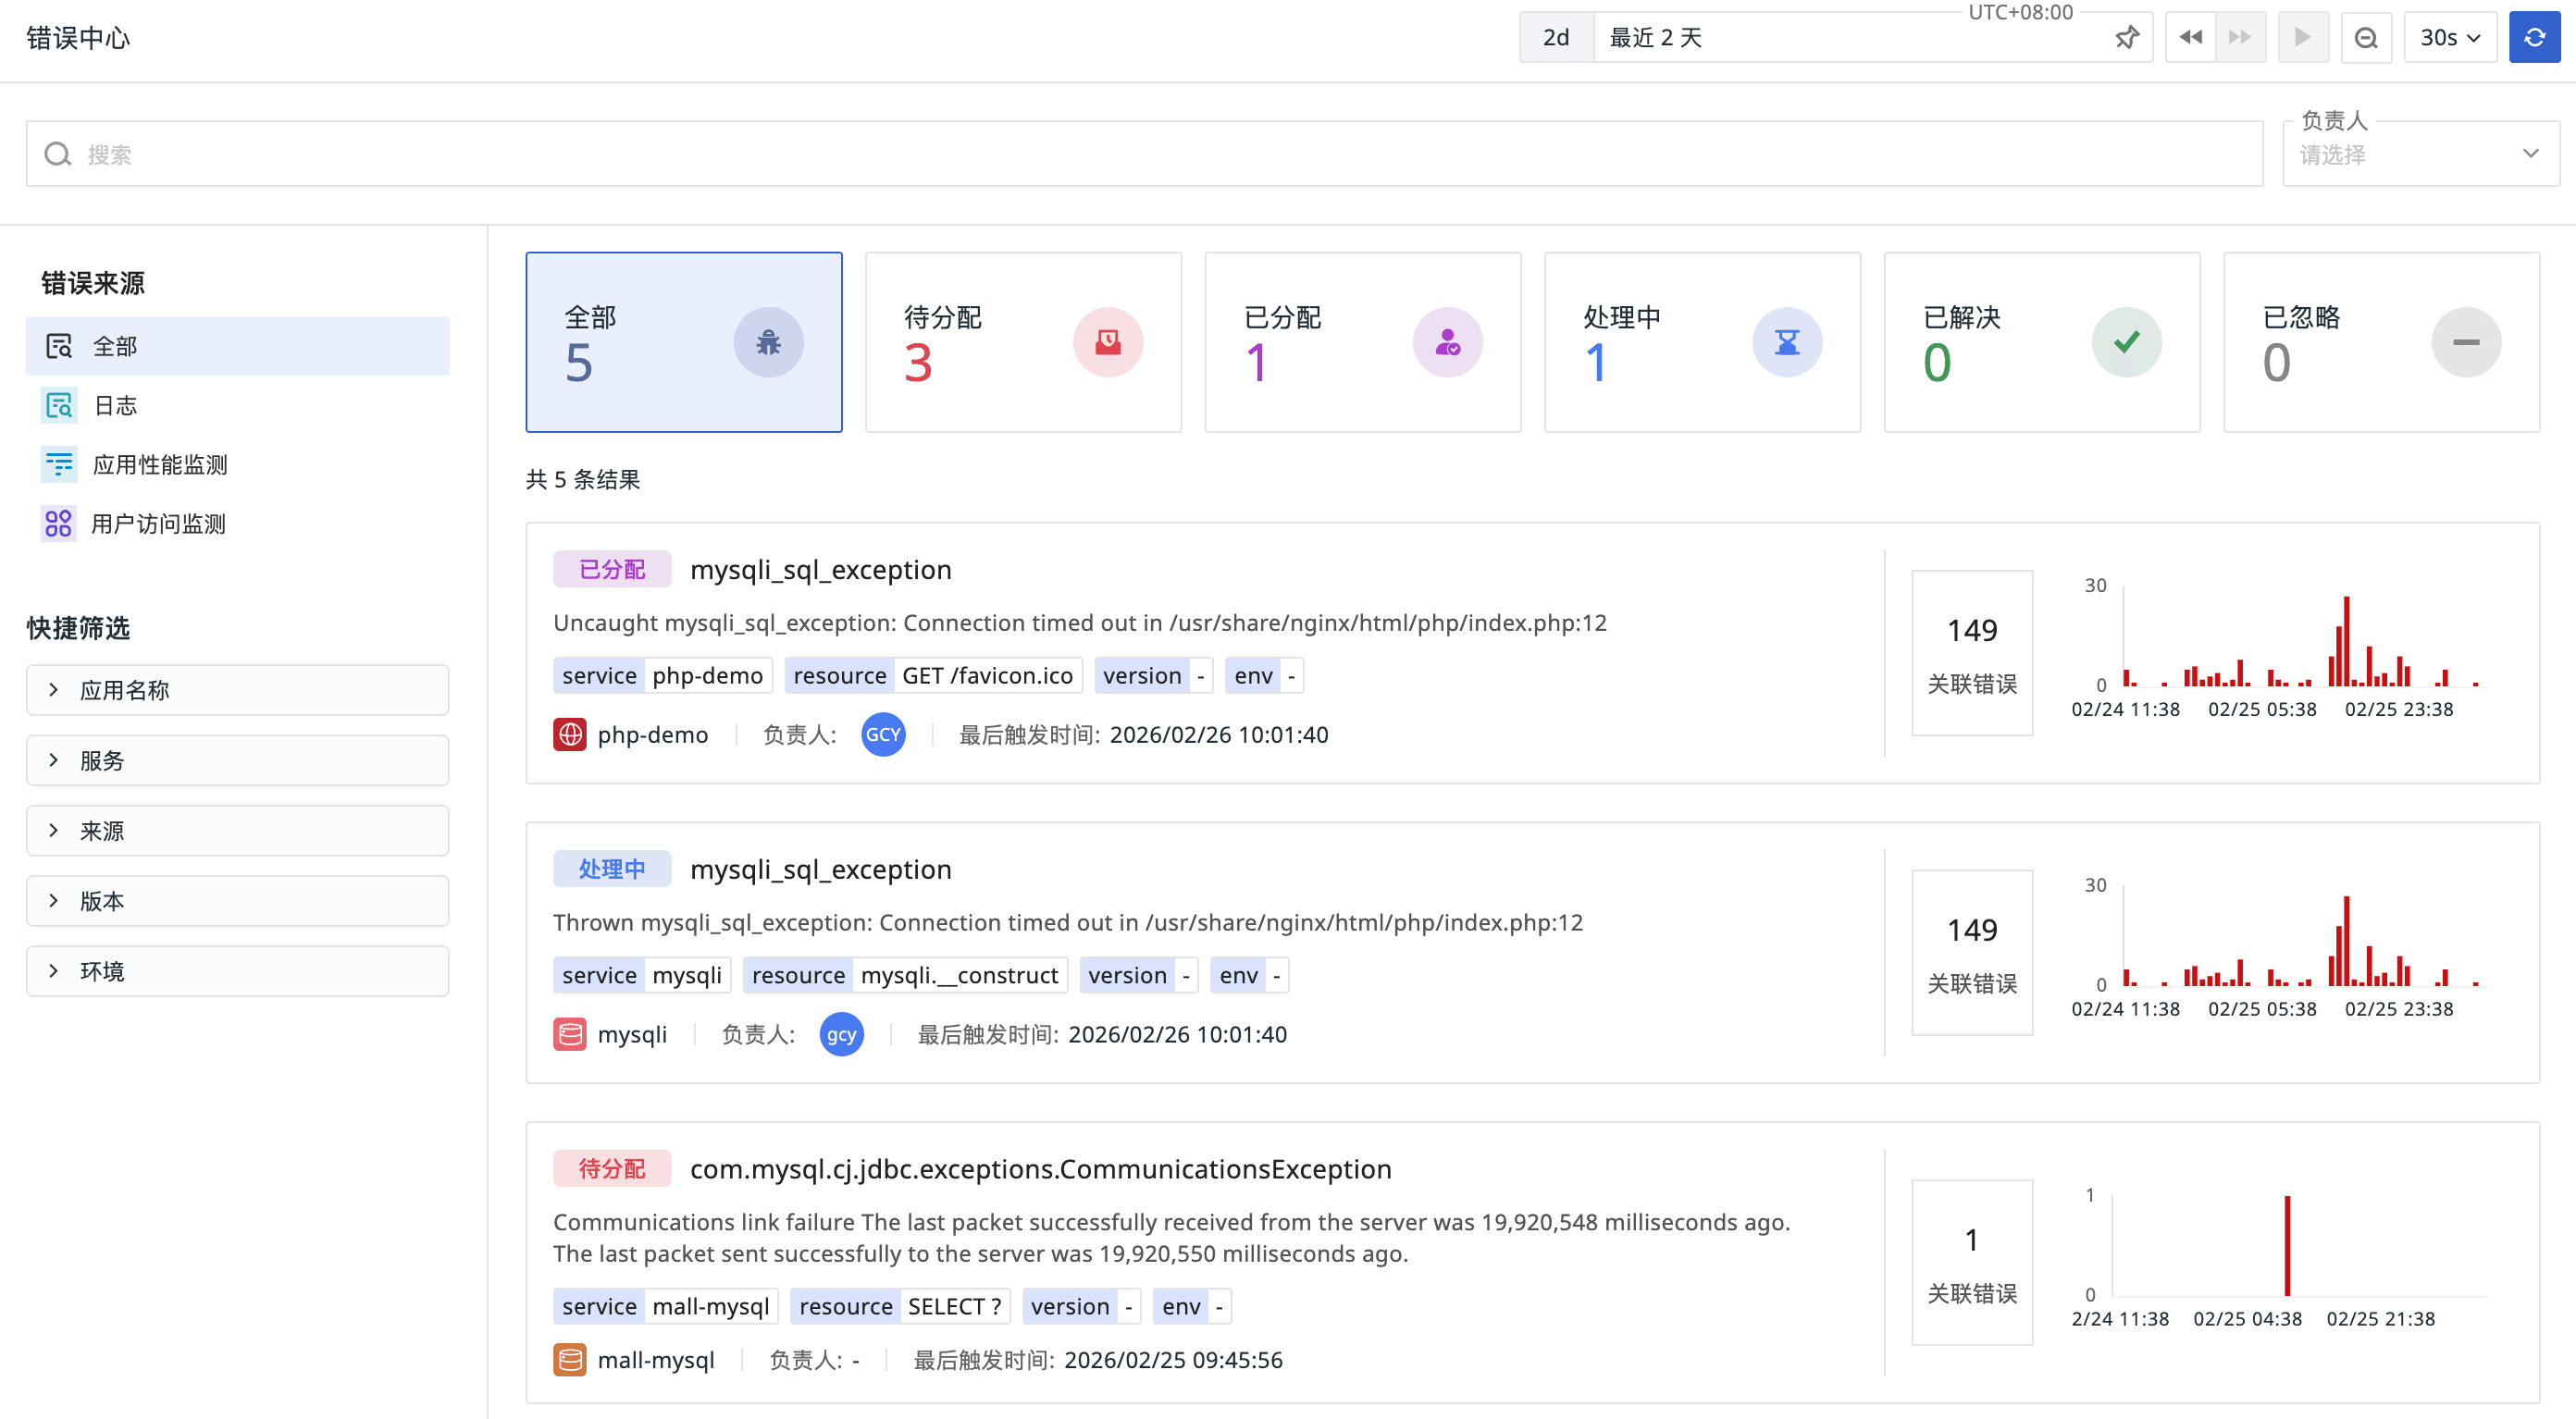Click the pin time range icon
The image size is (2576, 1419).
tap(2126, 38)
